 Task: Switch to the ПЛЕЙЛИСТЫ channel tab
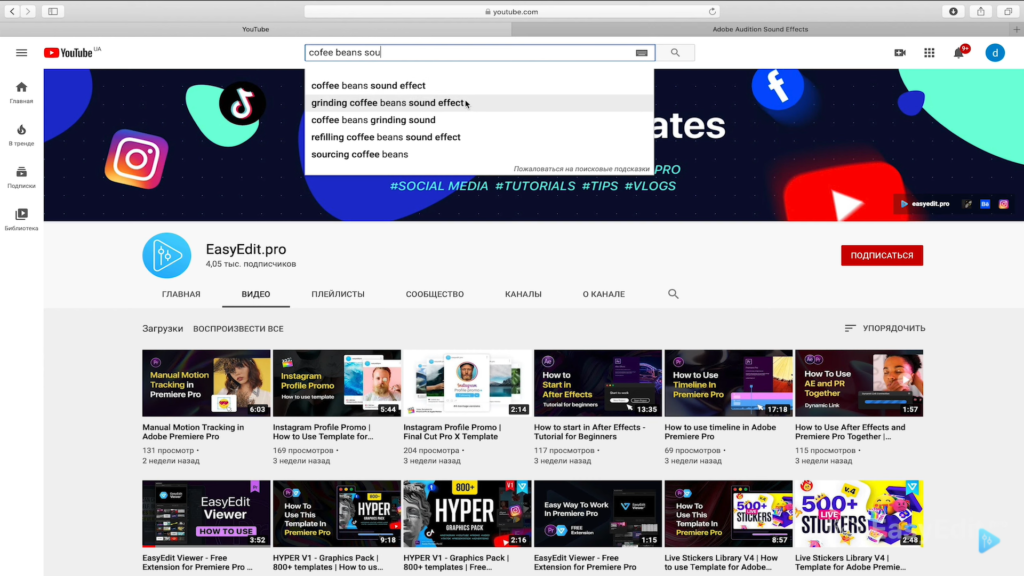tap(338, 294)
